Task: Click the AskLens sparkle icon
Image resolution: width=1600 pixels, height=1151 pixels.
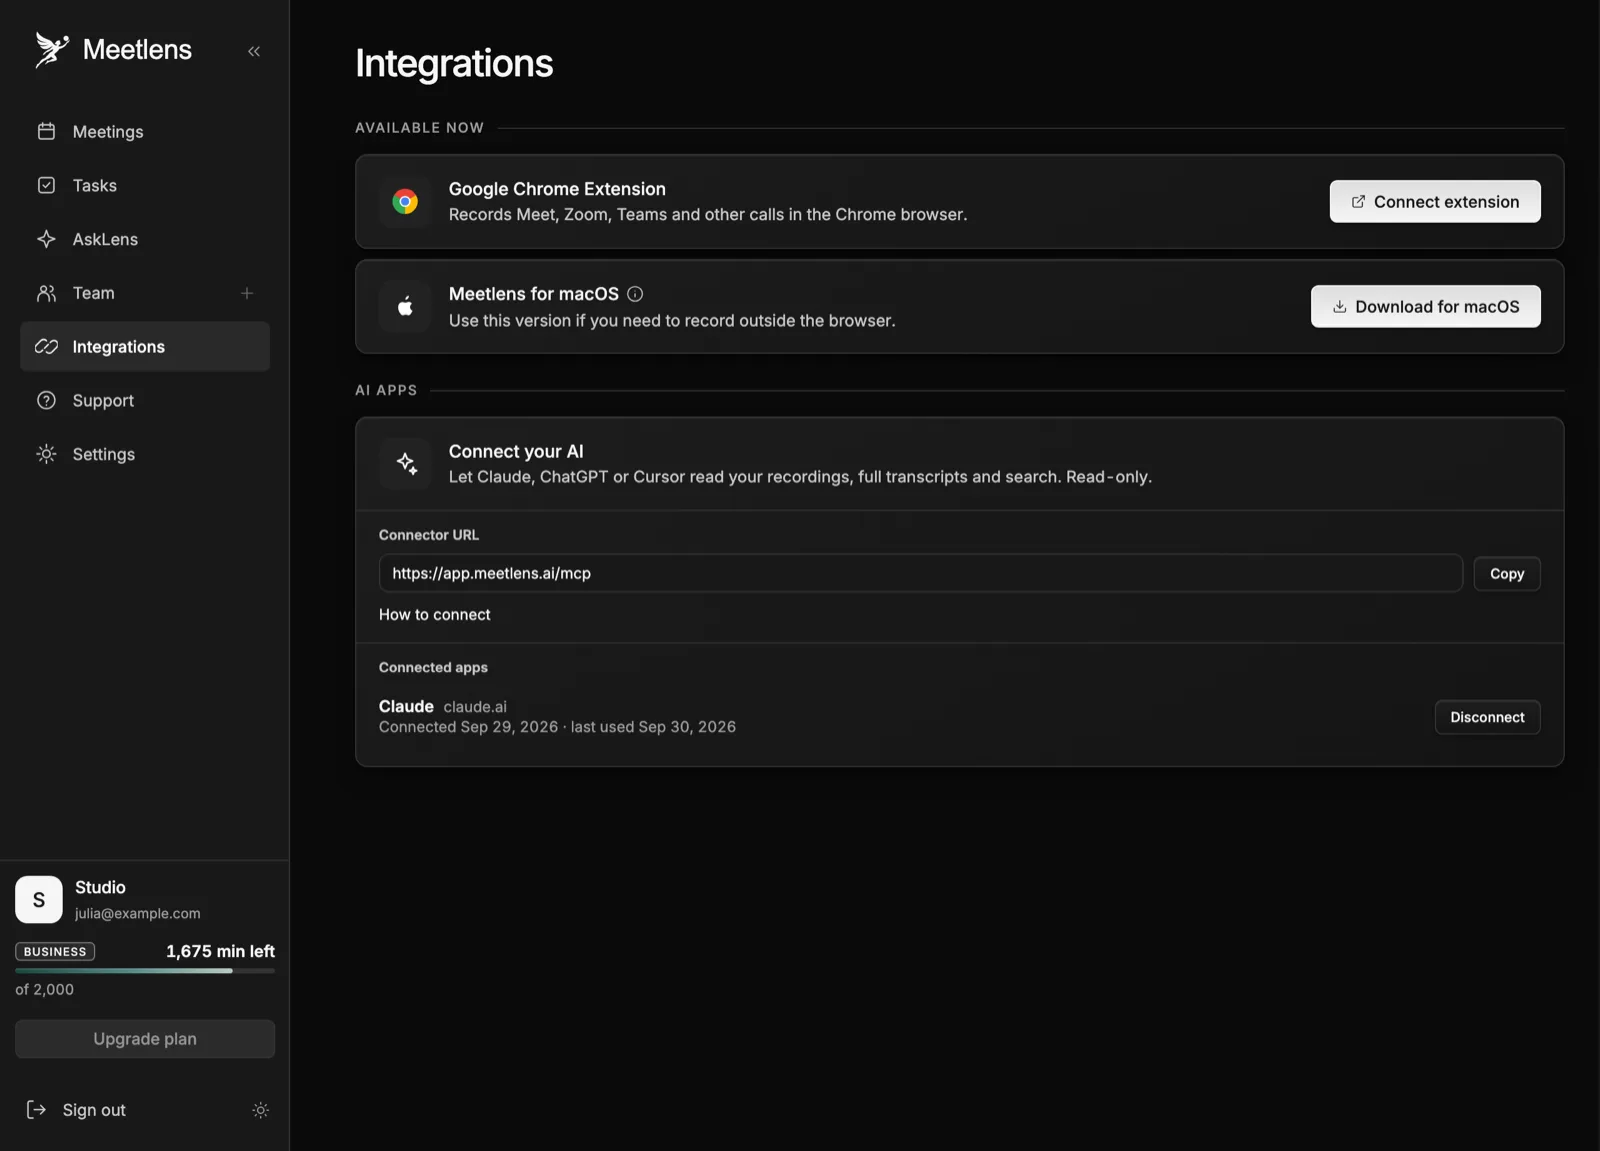Action: pos(46,239)
